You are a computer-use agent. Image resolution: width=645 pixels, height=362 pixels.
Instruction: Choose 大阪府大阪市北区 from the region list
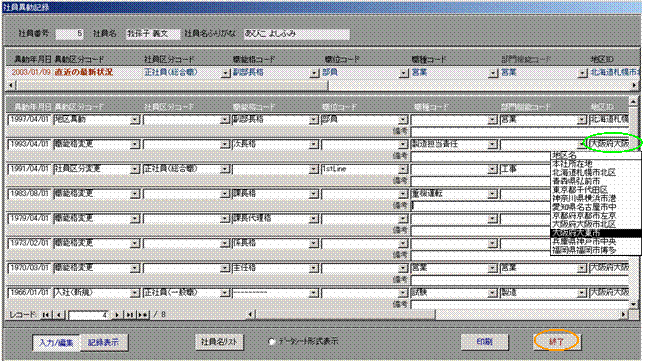(596, 224)
